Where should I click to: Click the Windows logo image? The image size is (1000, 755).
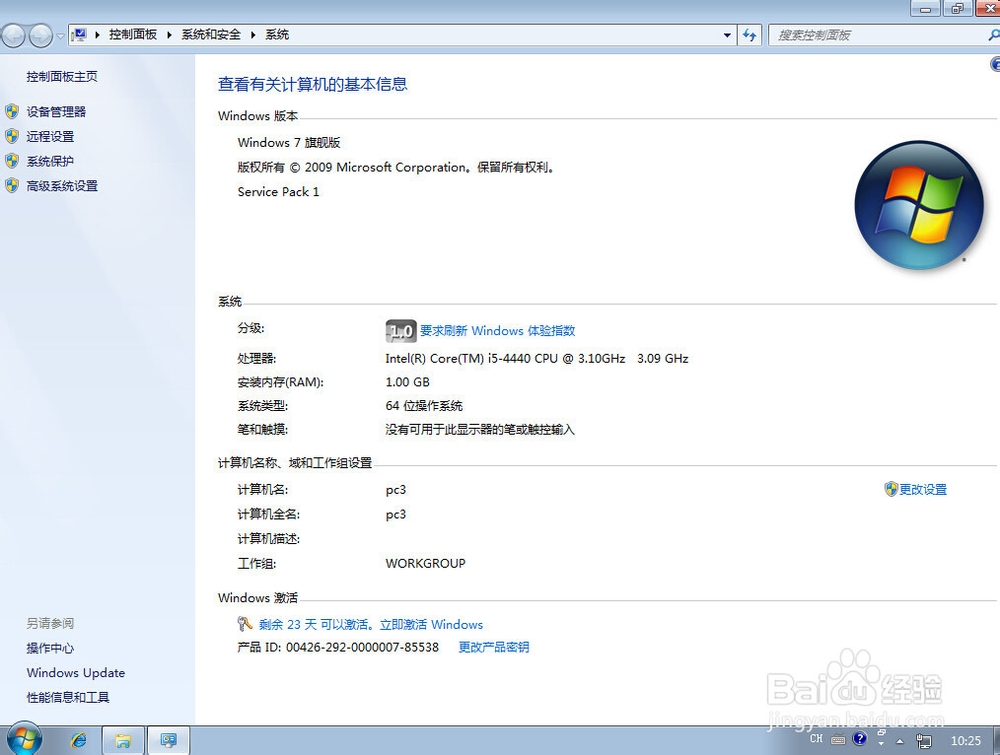pos(919,205)
